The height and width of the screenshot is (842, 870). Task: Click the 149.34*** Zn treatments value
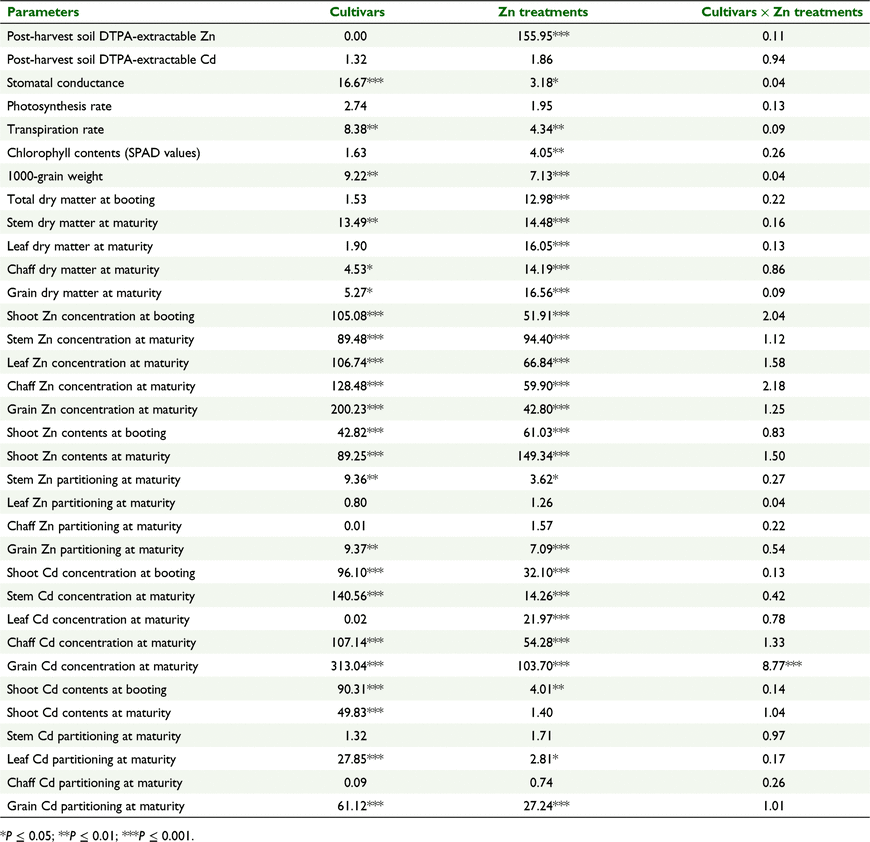tap(543, 455)
